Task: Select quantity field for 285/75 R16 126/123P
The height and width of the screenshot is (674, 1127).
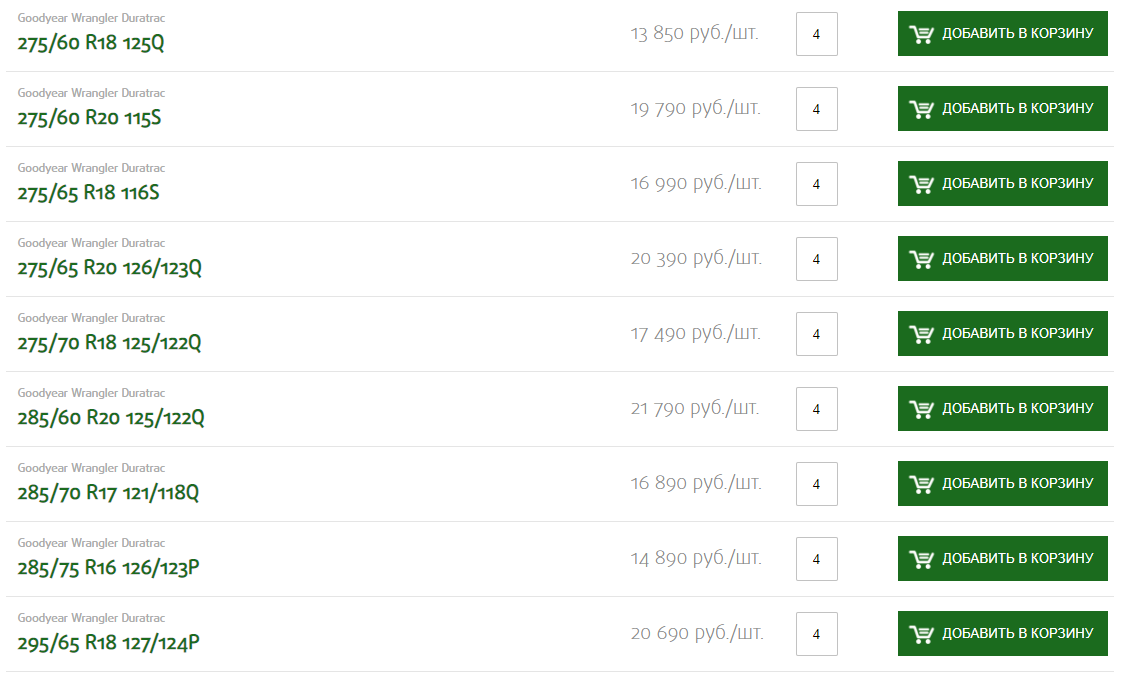Action: click(816, 558)
